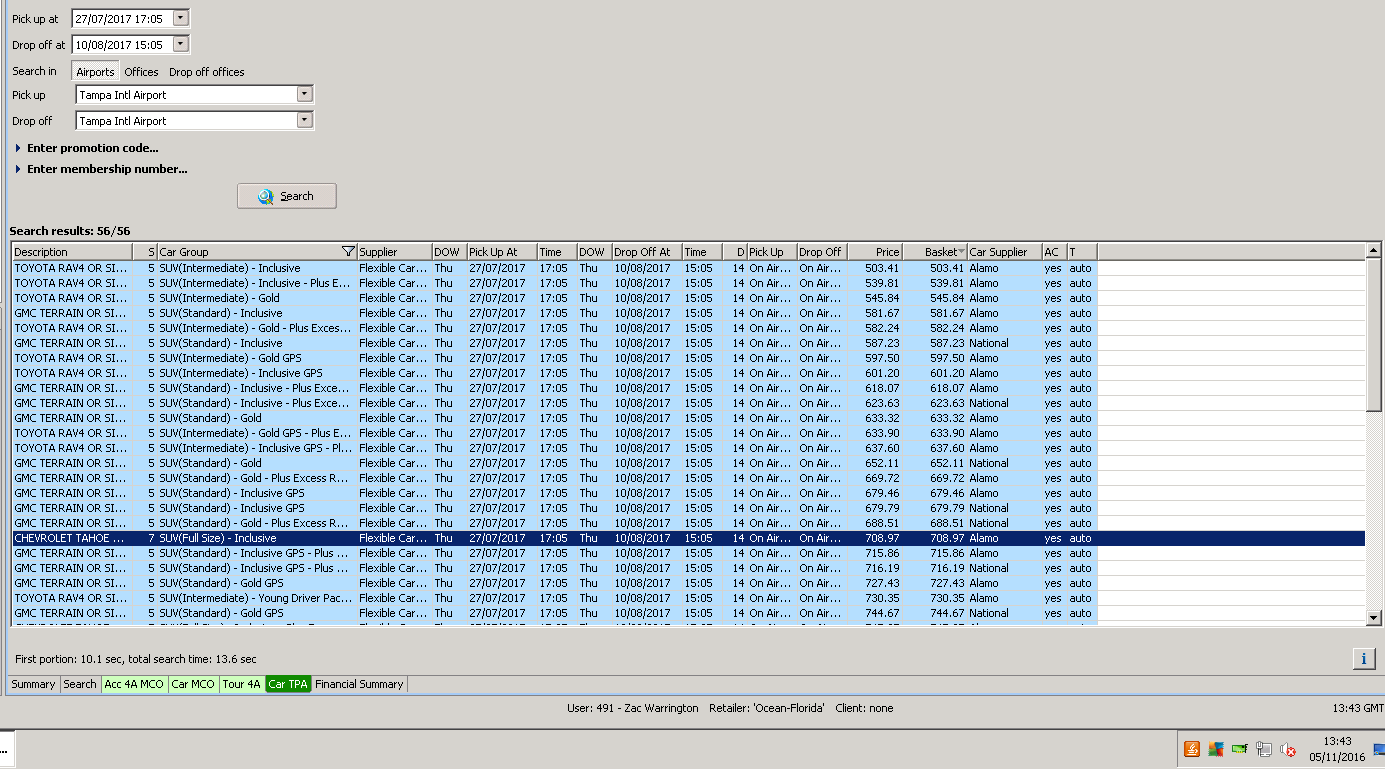Open the Acc 4A MCO tab
Image resolution: width=1385 pixels, height=769 pixels.
coord(134,684)
